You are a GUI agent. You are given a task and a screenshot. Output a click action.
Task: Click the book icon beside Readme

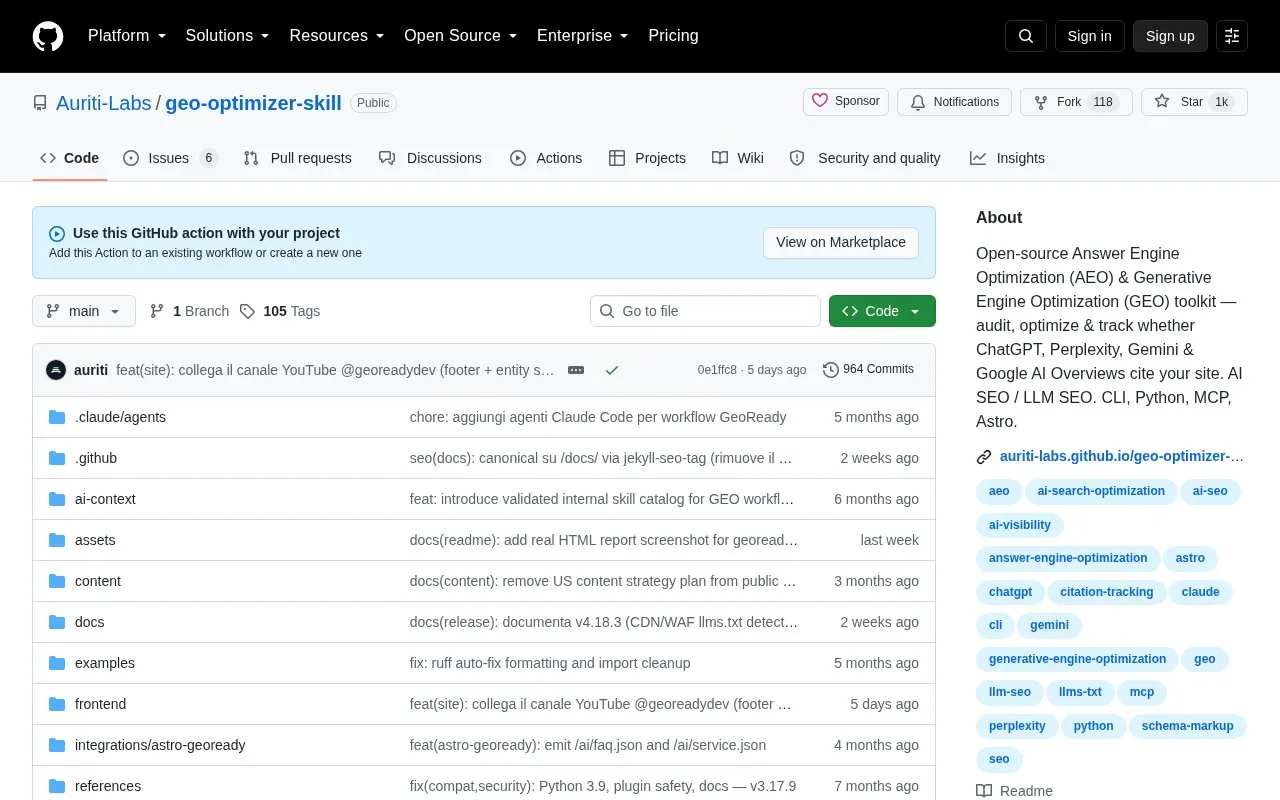coord(984,791)
